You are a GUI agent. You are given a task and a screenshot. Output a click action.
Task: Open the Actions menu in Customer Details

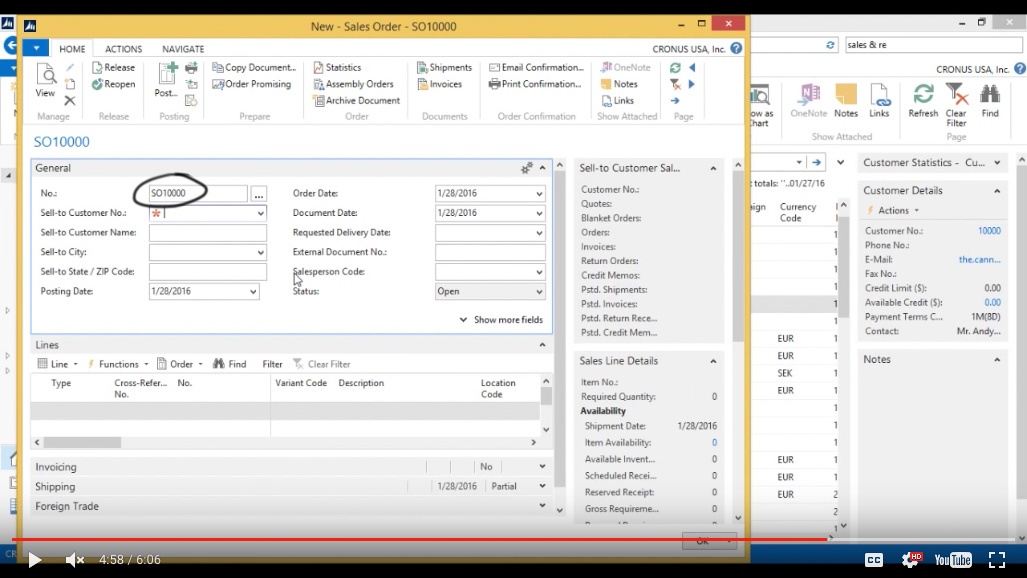(893, 210)
